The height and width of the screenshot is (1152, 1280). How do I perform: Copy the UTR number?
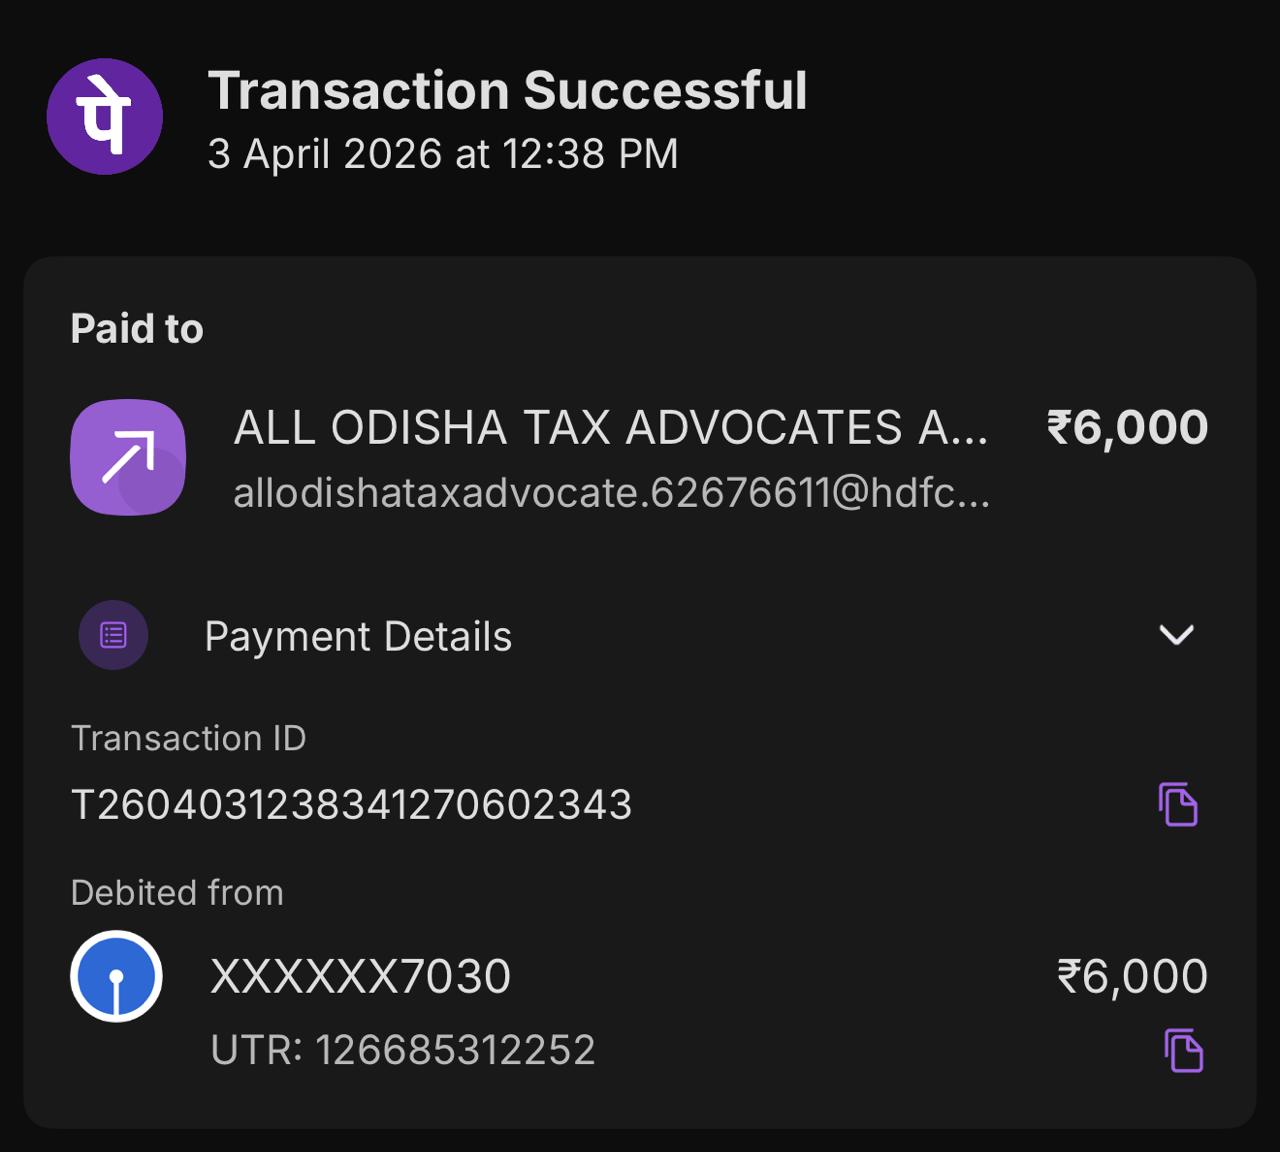(x=1183, y=1050)
